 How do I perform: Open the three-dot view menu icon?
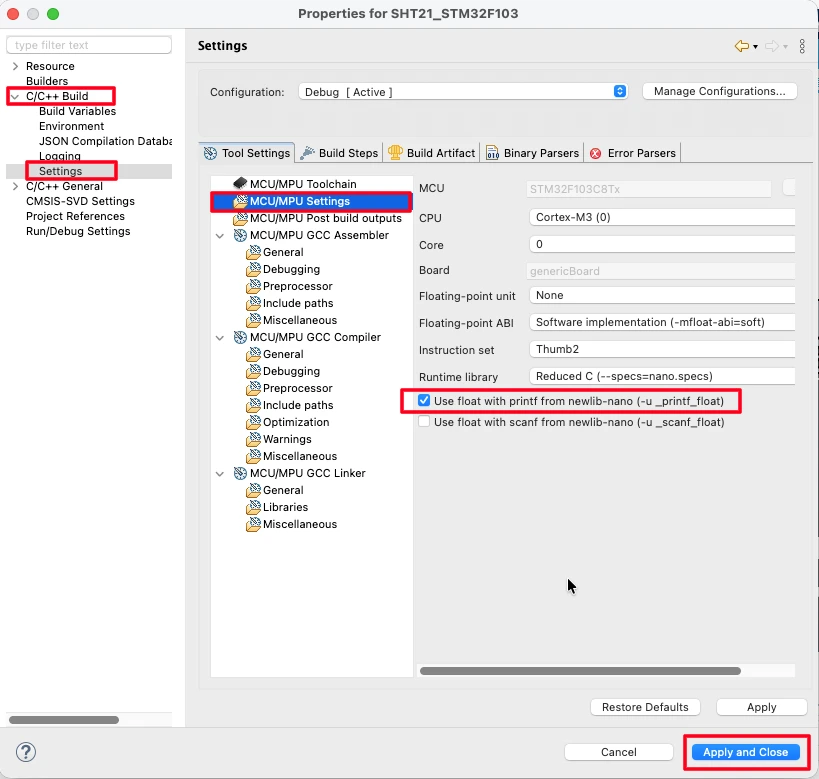802,46
